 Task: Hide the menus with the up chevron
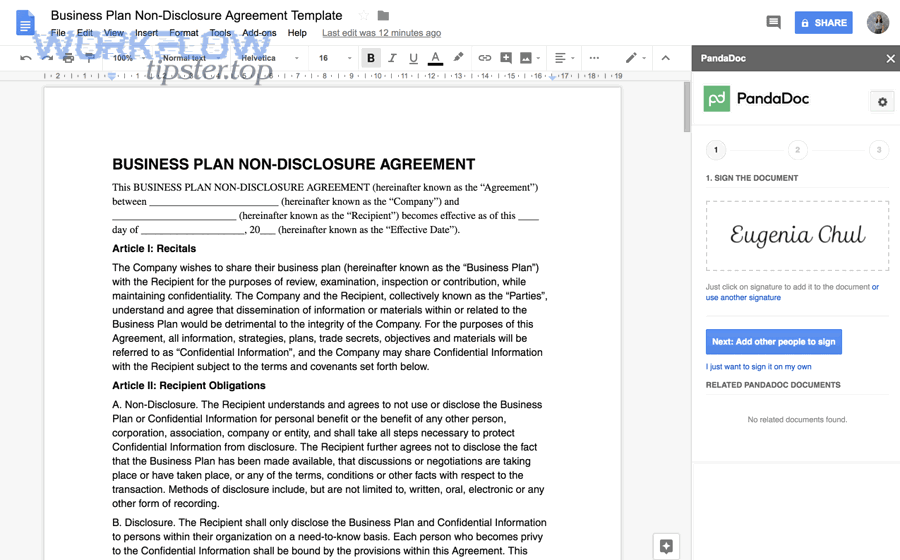point(665,58)
